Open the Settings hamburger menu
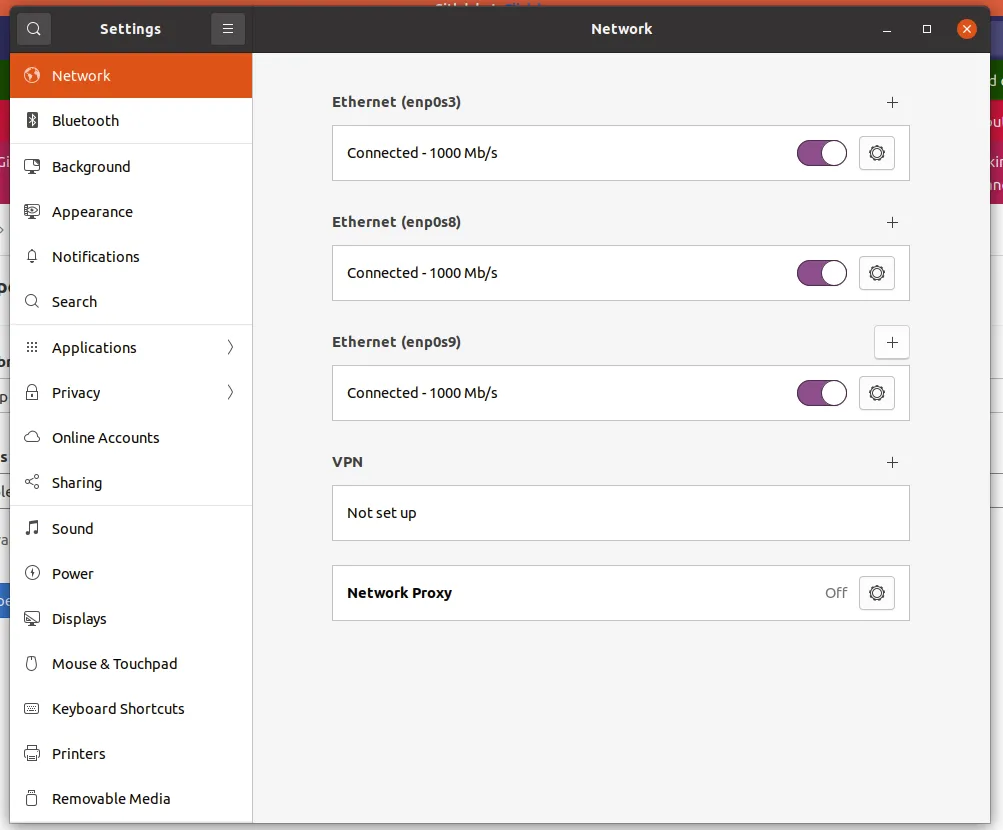This screenshot has height=830, width=1003. click(x=228, y=29)
